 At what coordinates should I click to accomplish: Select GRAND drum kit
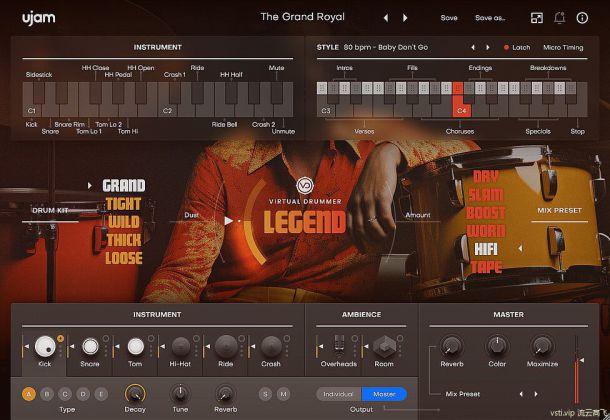124,186
